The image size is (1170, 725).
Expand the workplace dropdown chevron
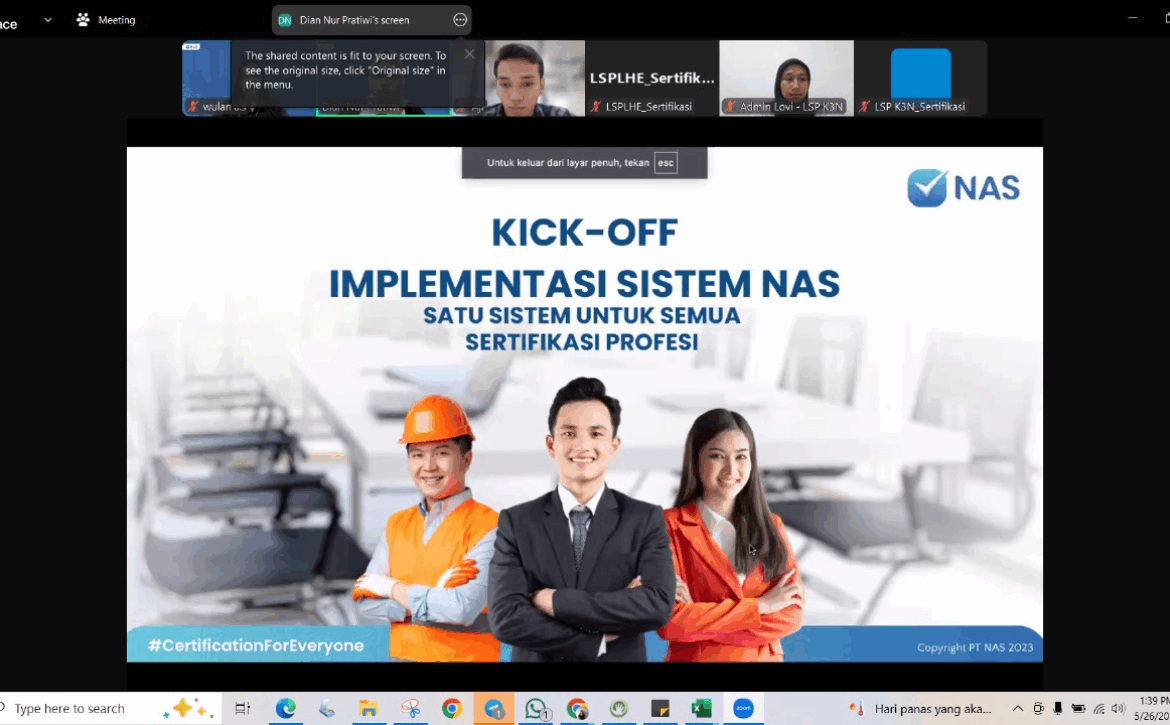(x=47, y=20)
